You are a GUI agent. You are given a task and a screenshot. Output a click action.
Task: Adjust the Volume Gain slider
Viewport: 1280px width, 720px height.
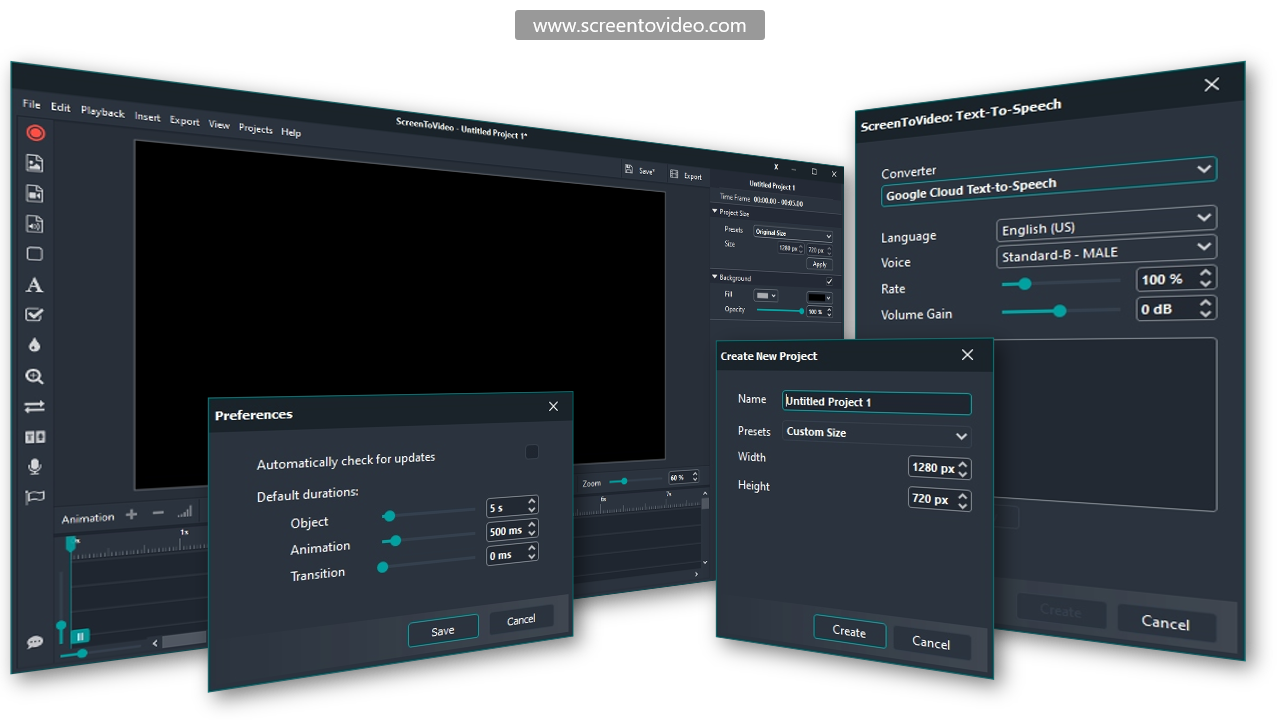(x=1061, y=310)
